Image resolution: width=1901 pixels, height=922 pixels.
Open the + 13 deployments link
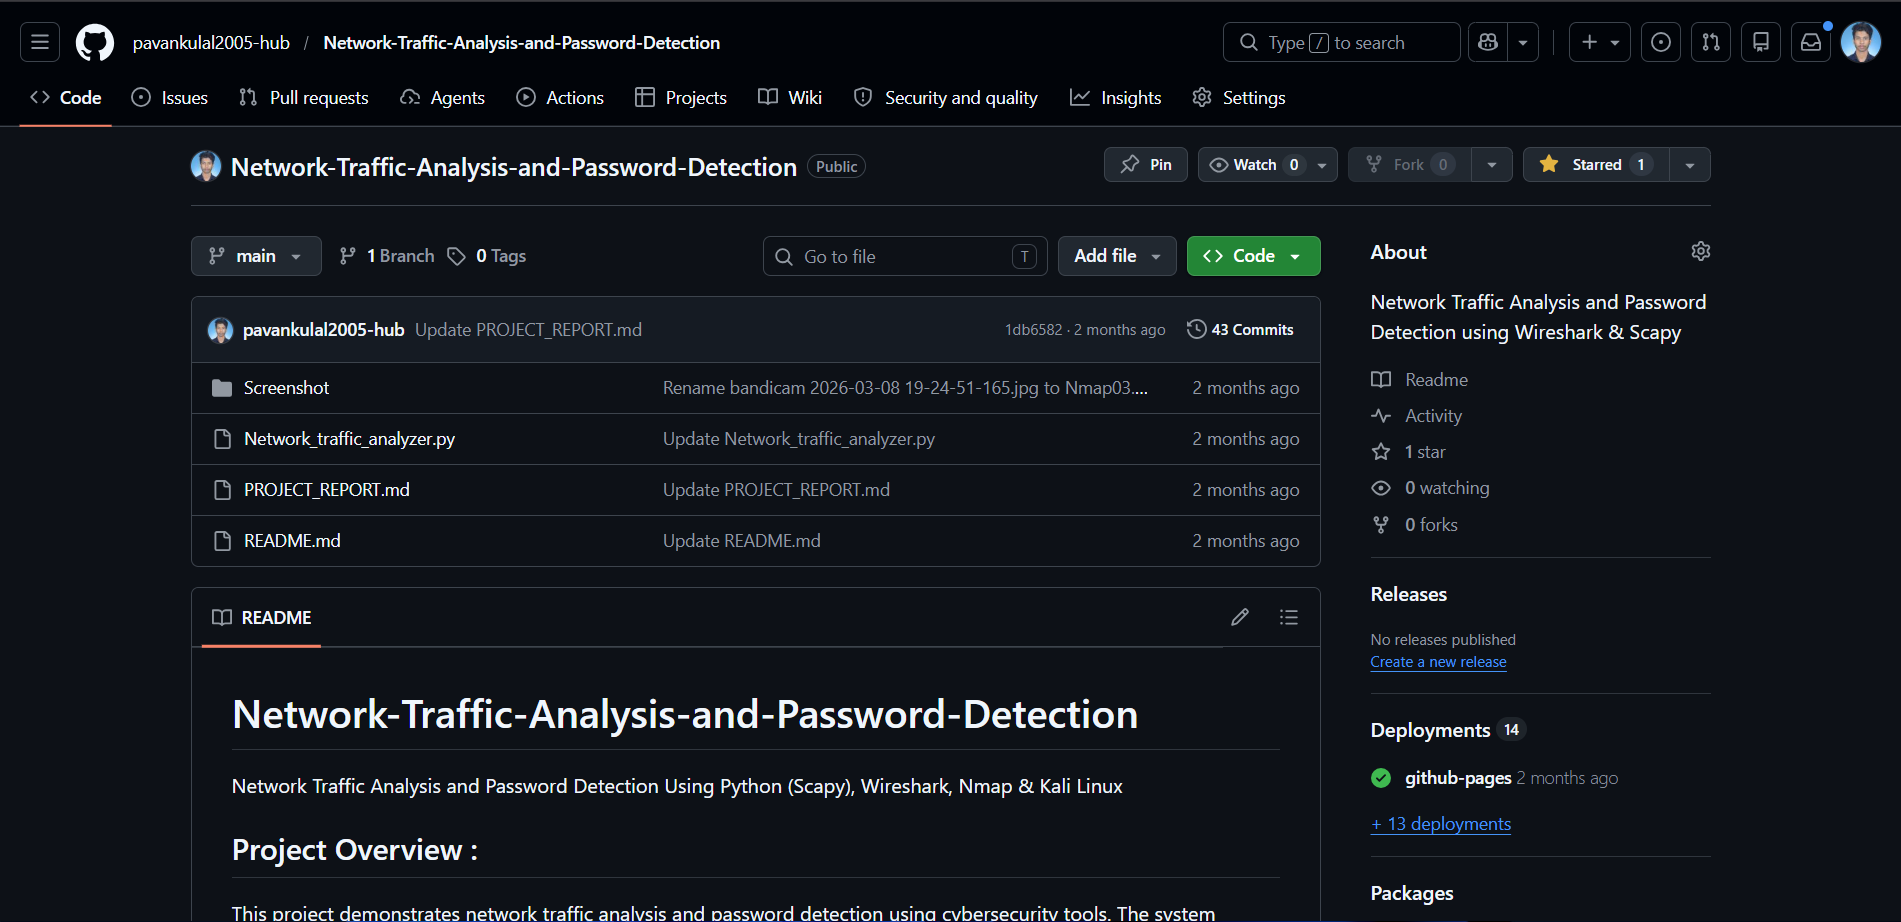1441,824
